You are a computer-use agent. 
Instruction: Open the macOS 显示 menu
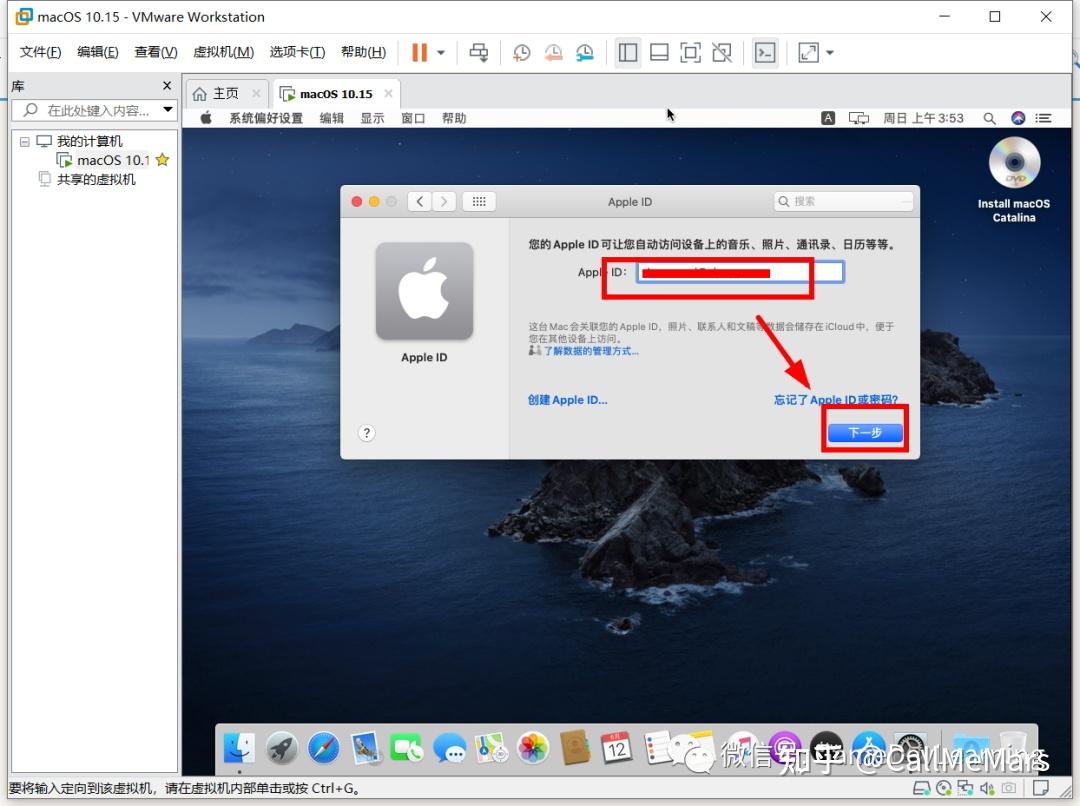click(372, 118)
